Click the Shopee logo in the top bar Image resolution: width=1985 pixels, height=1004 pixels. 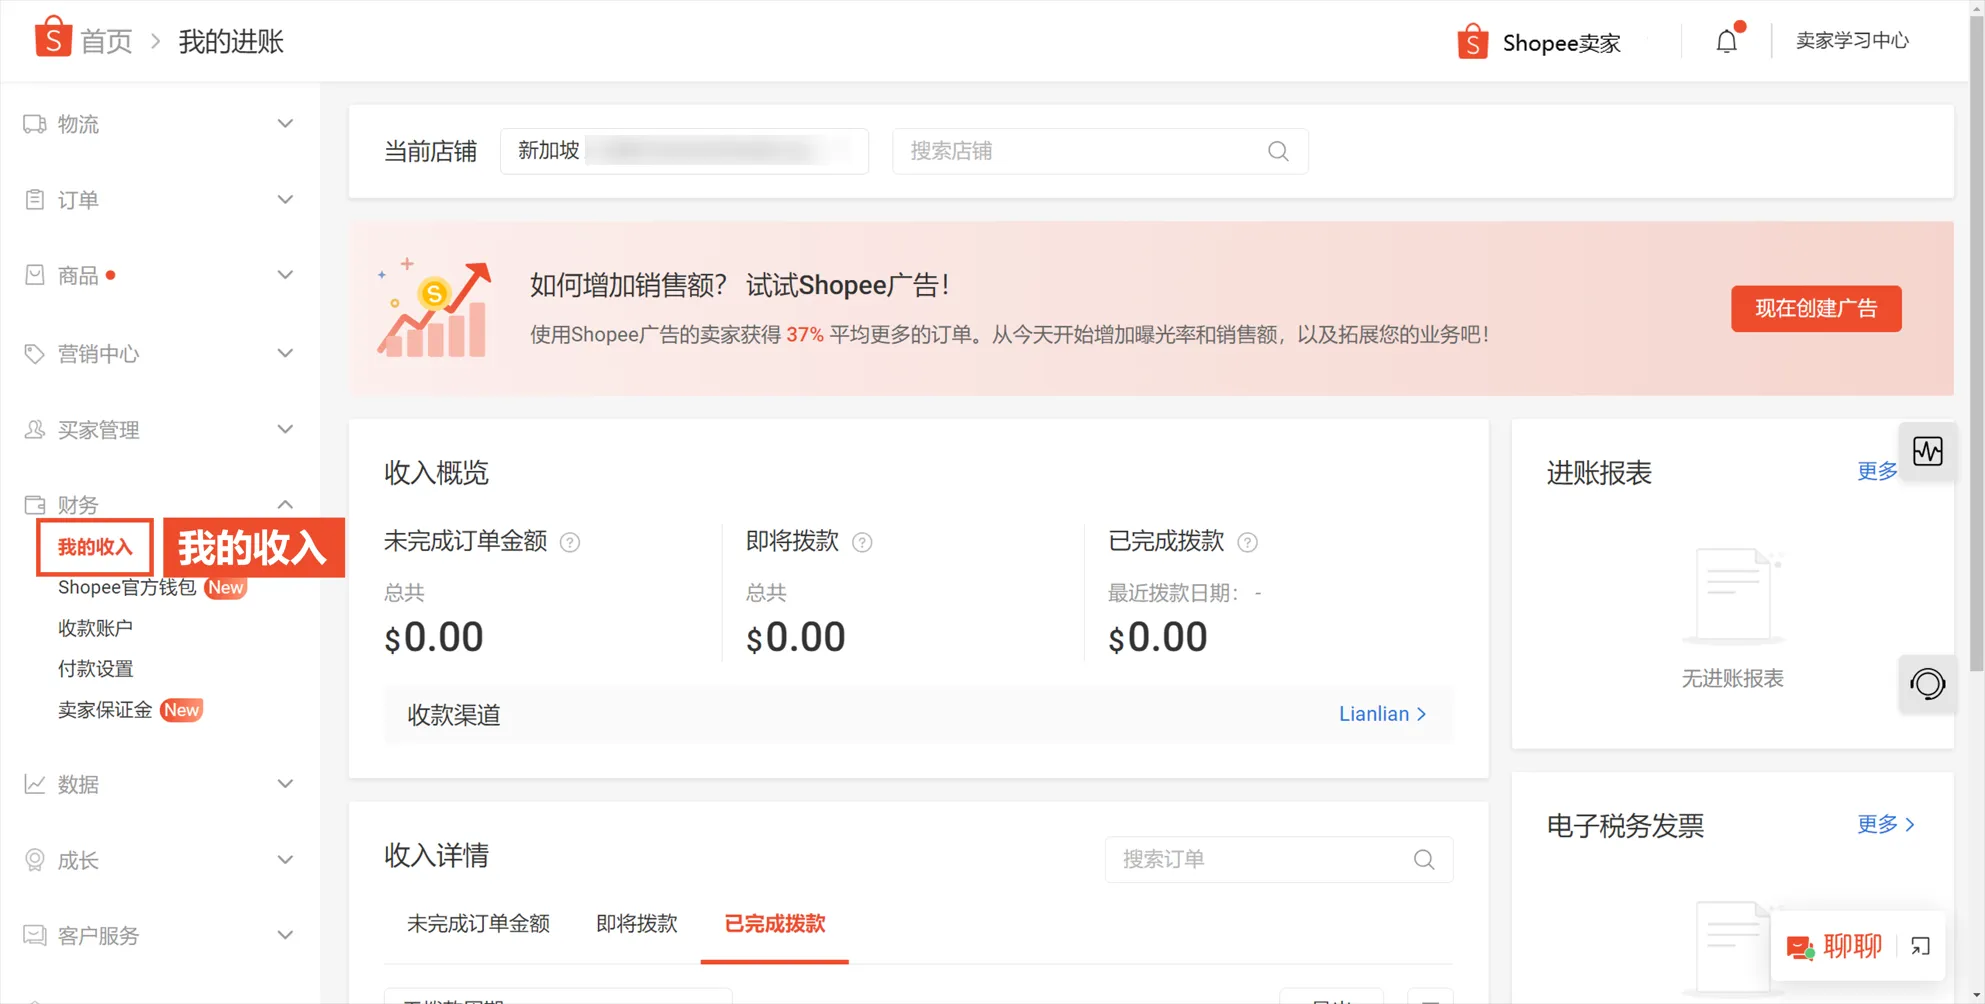click(52, 38)
